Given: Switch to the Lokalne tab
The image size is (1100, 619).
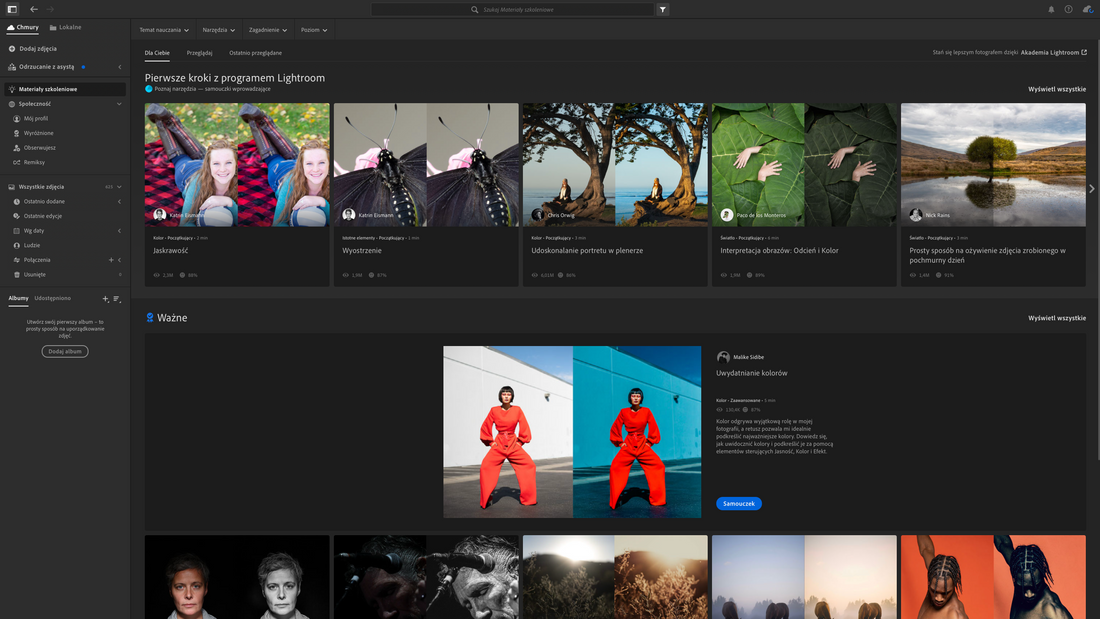Looking at the screenshot, I should coord(65,27).
